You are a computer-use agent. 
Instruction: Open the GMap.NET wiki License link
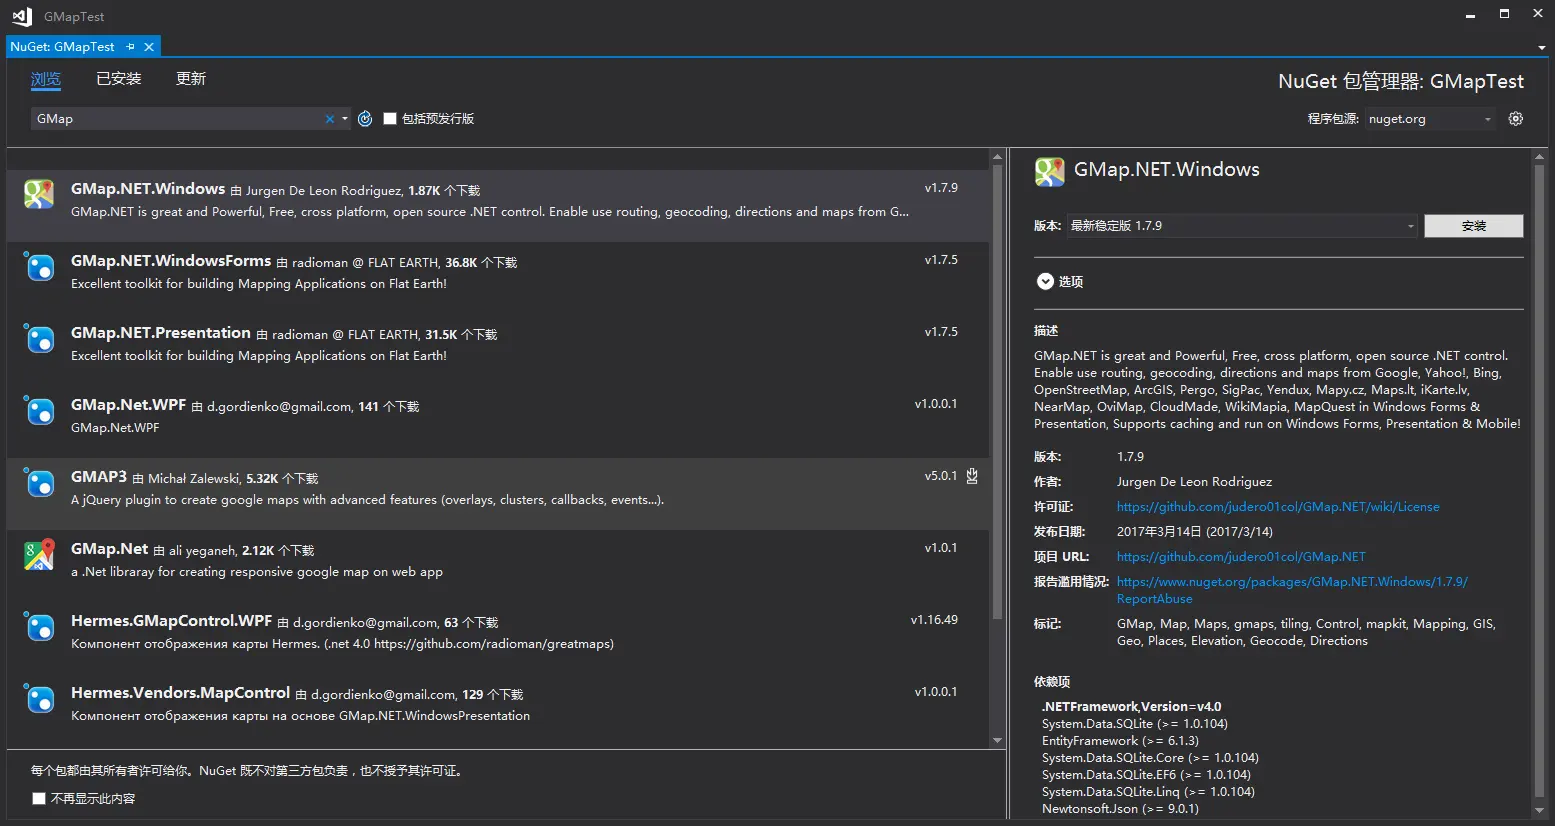pos(1278,507)
